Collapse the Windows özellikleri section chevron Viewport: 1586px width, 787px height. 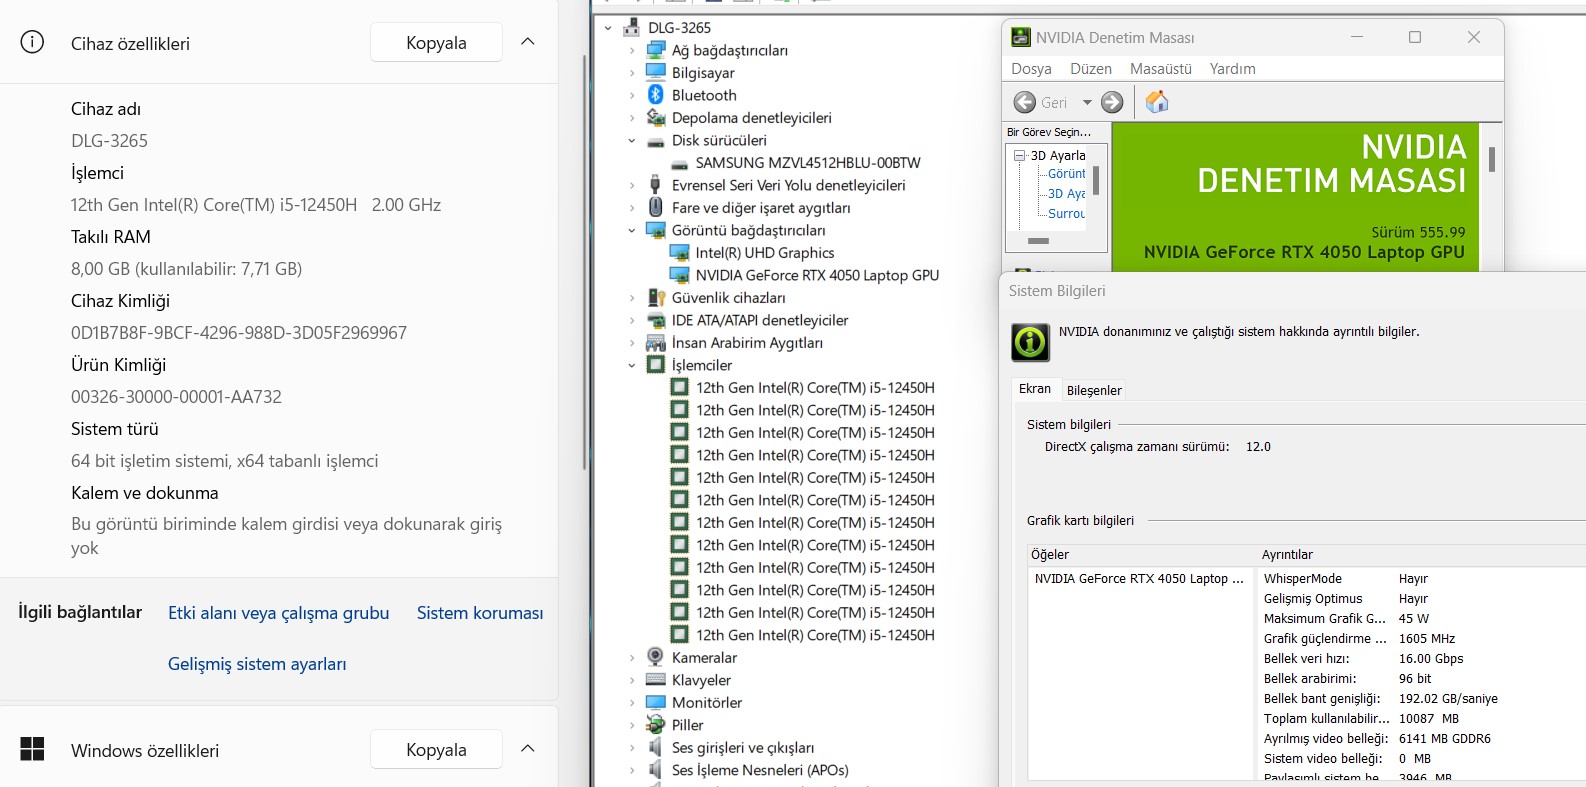(x=528, y=749)
